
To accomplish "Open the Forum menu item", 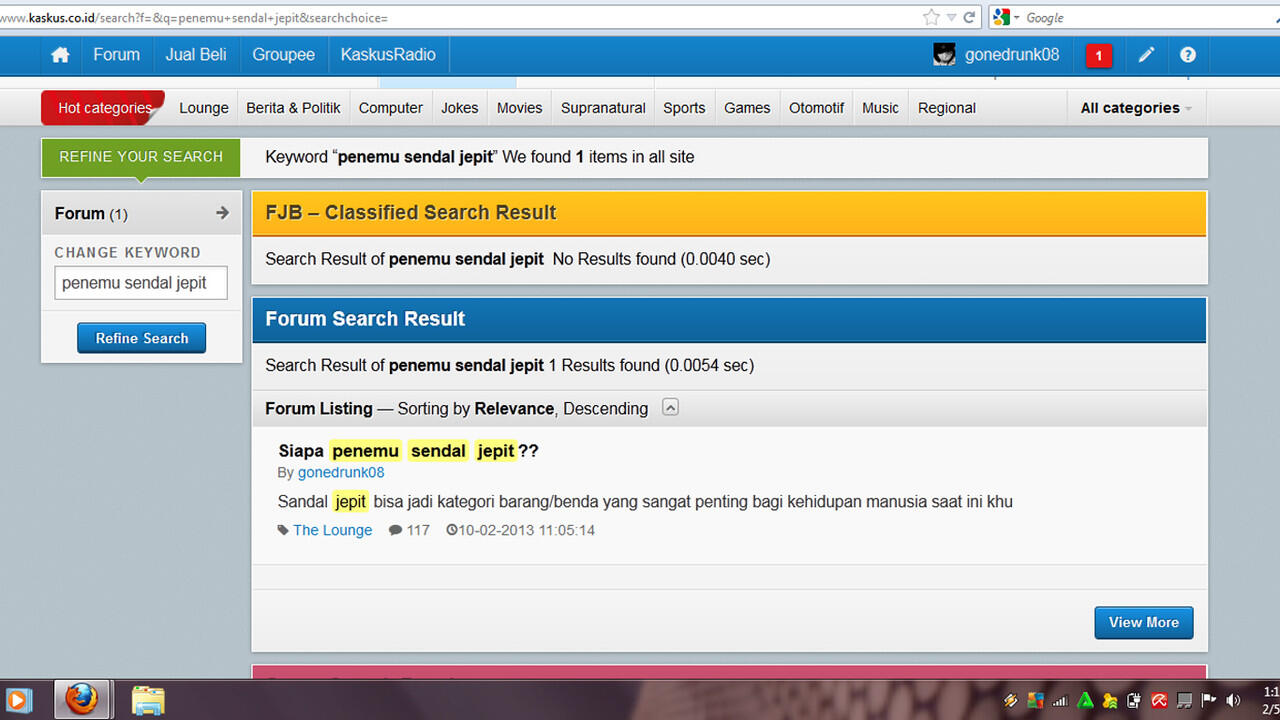I will pos(117,55).
